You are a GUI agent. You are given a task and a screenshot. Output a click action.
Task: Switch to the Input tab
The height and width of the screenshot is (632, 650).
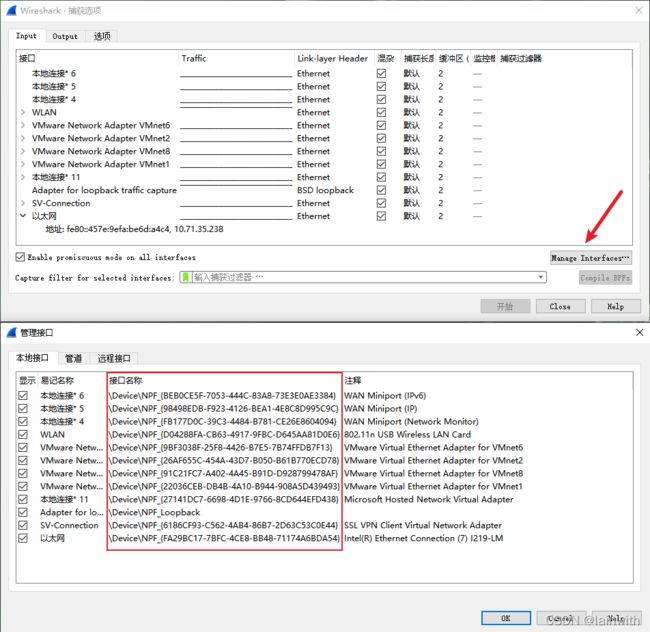[26, 36]
